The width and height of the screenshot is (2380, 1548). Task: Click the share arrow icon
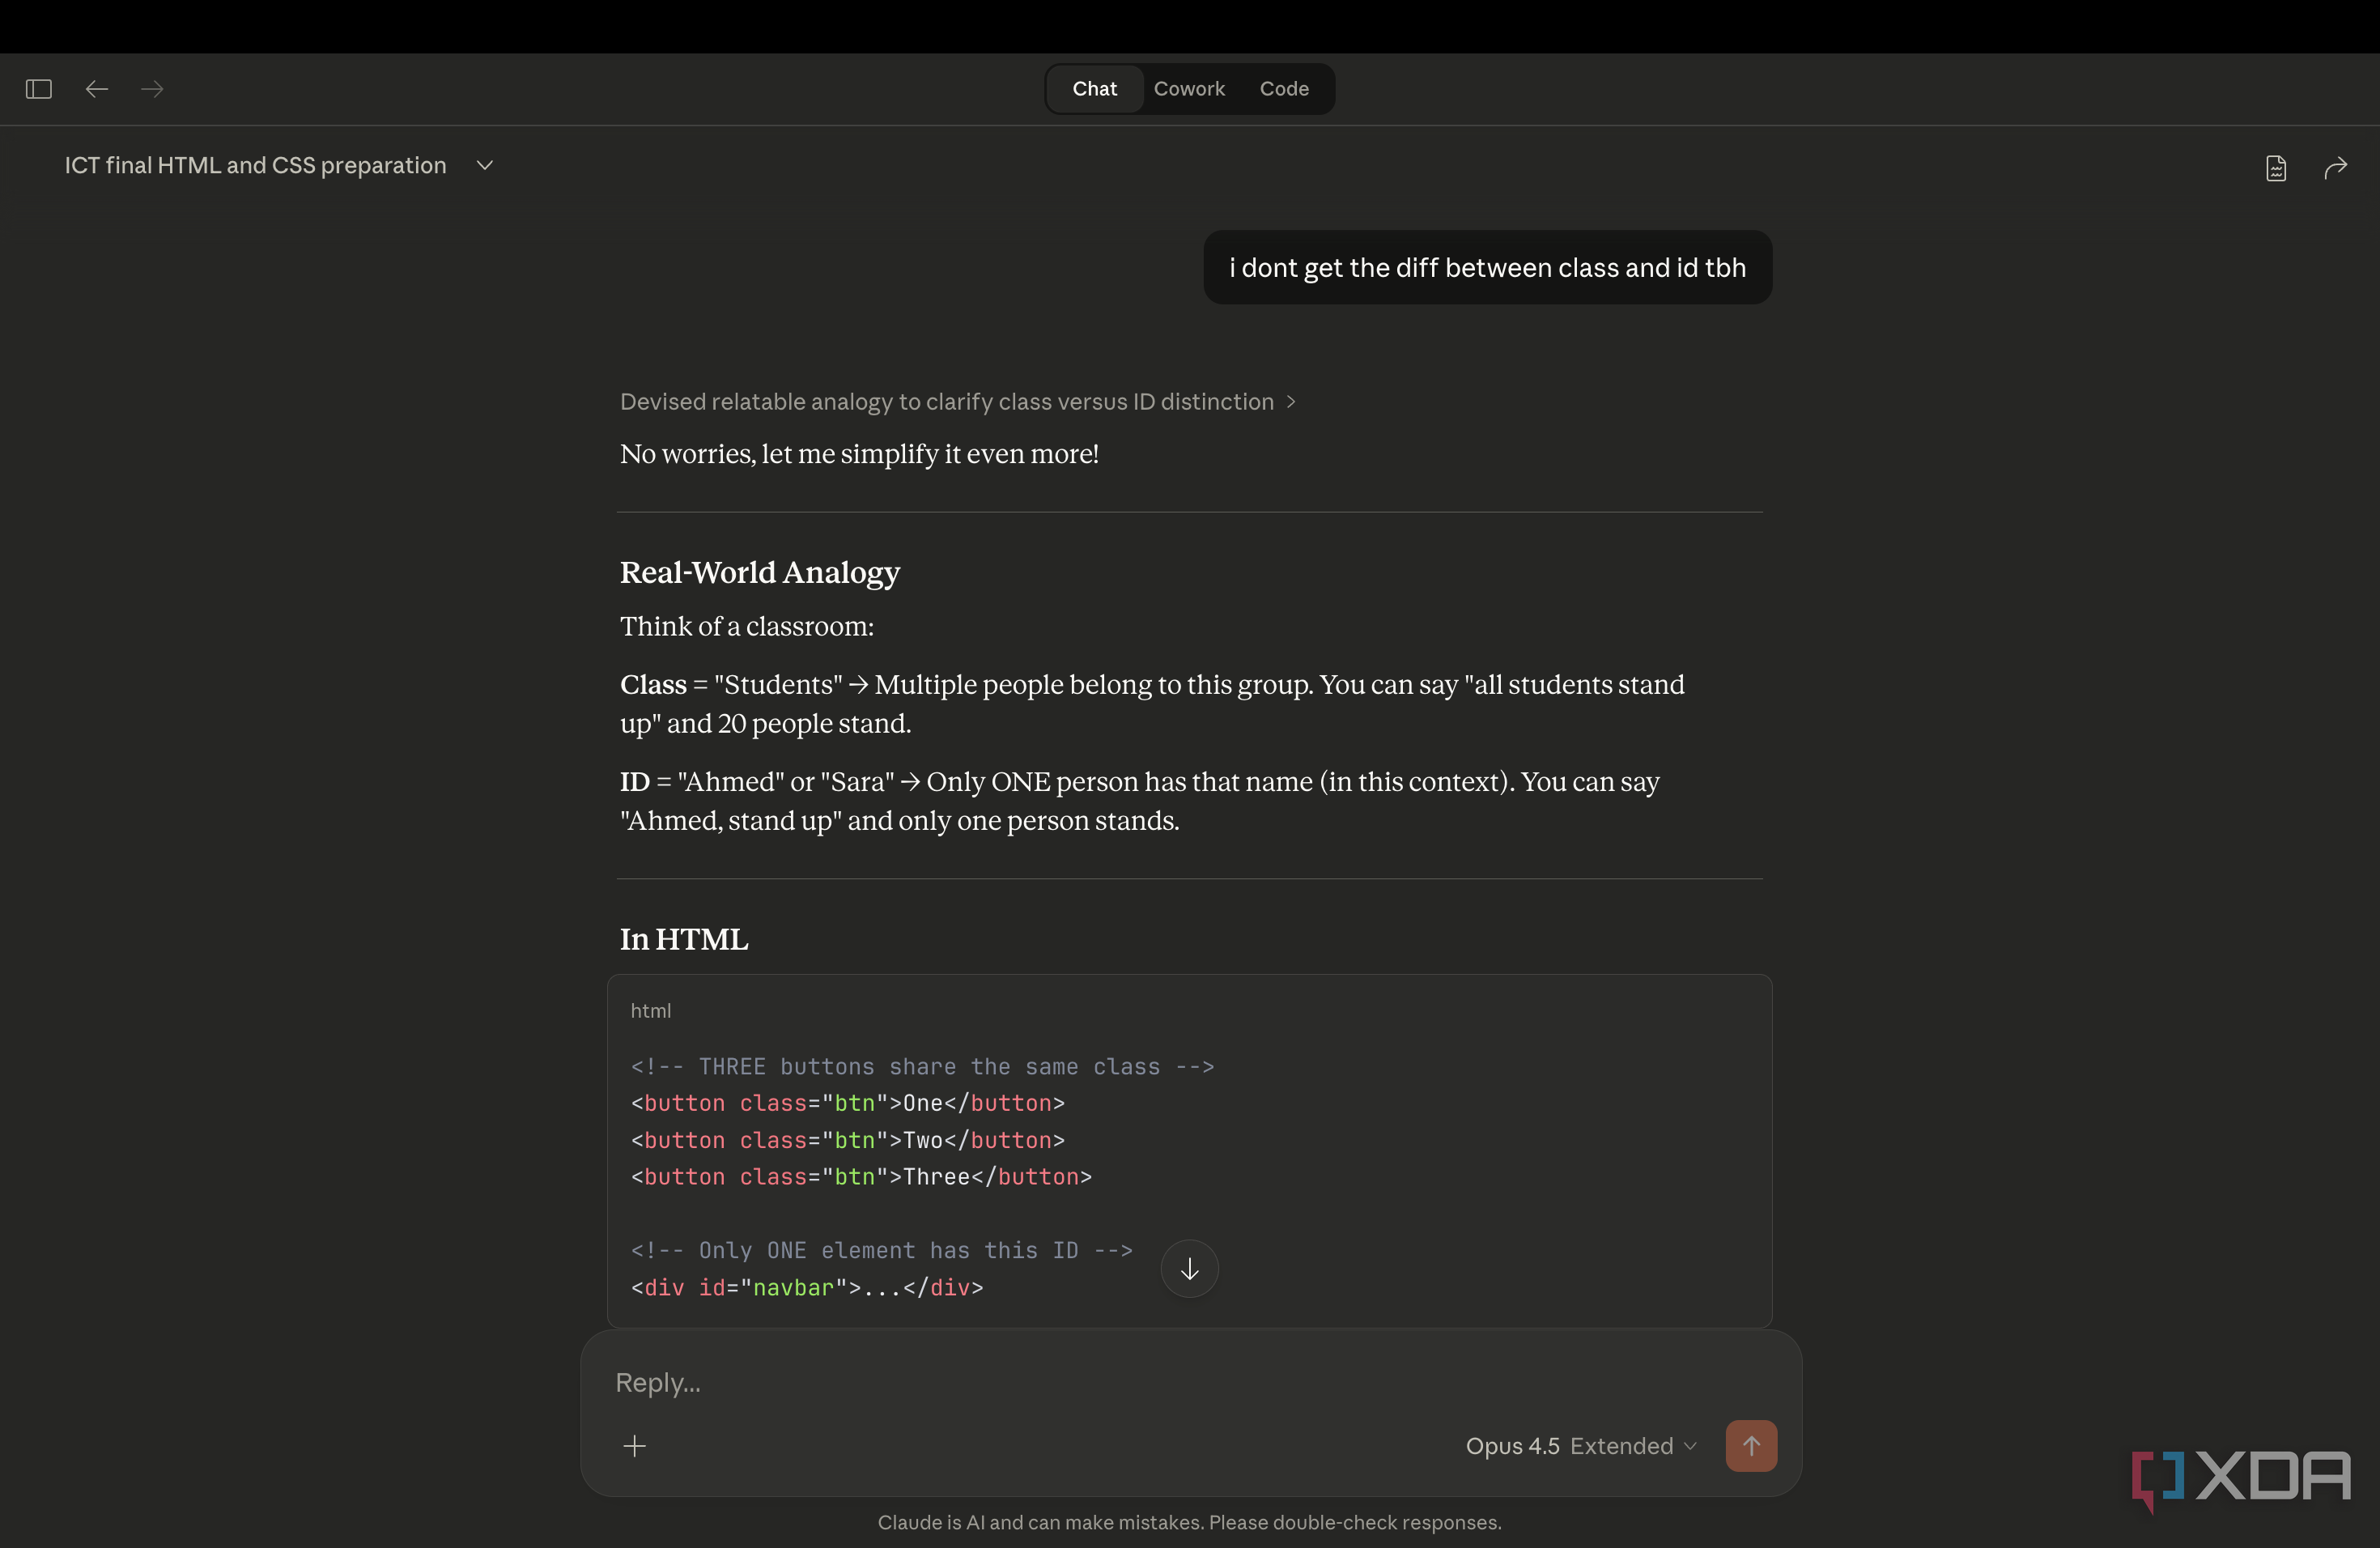[x=2335, y=168]
